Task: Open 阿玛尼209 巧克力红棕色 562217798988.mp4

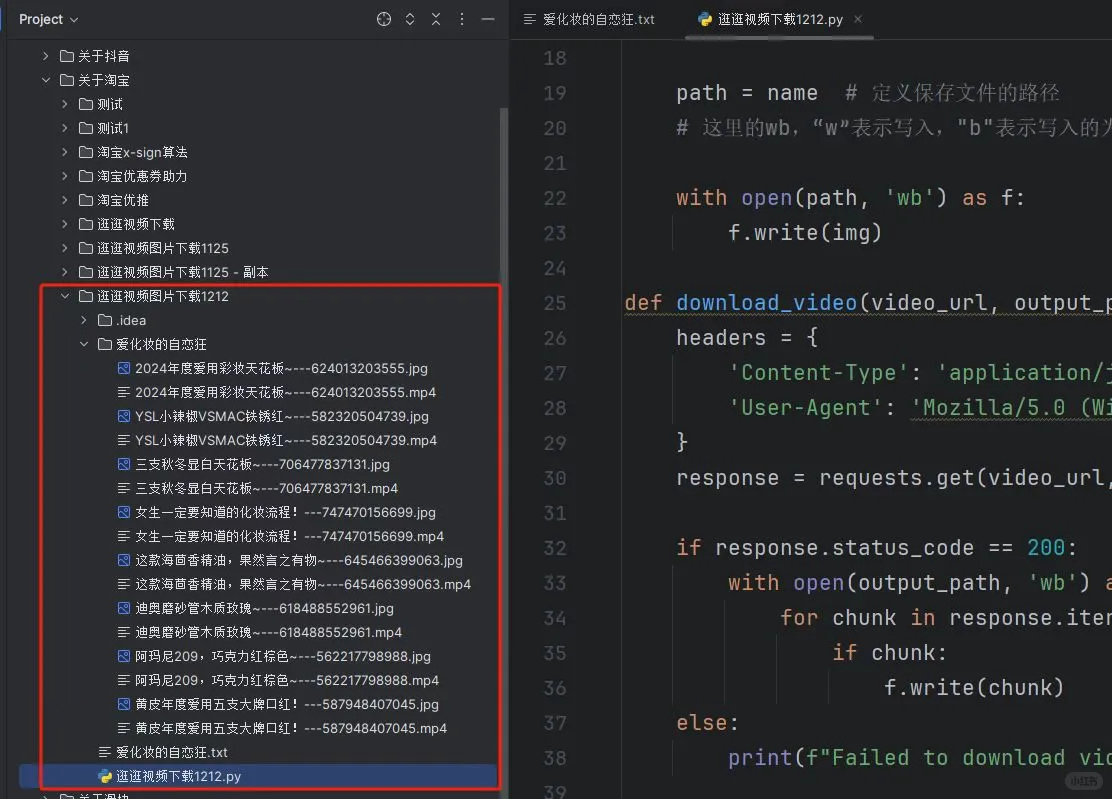Action: pos(287,681)
